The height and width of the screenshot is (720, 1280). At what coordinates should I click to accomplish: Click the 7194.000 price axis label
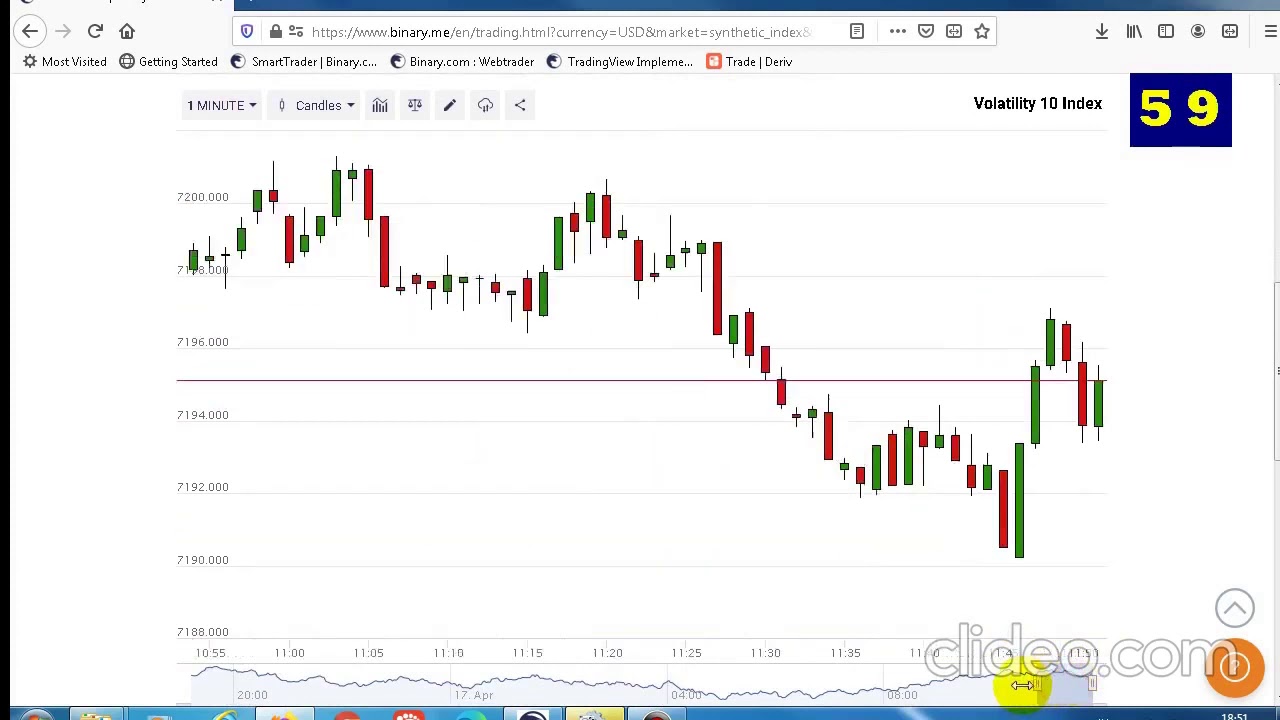(x=202, y=415)
